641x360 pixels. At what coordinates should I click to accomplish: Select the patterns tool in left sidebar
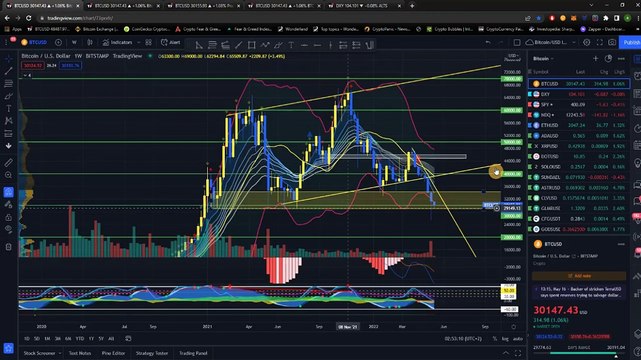[x=9, y=121]
